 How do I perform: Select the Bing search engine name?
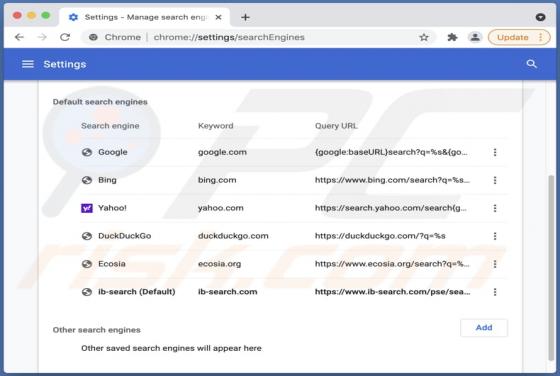pos(107,180)
